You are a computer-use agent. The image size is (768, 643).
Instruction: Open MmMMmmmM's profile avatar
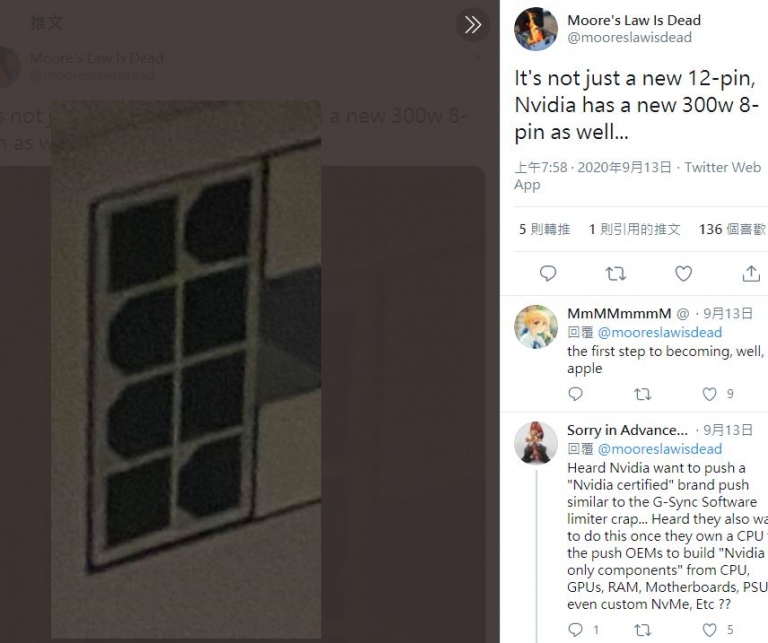536,327
